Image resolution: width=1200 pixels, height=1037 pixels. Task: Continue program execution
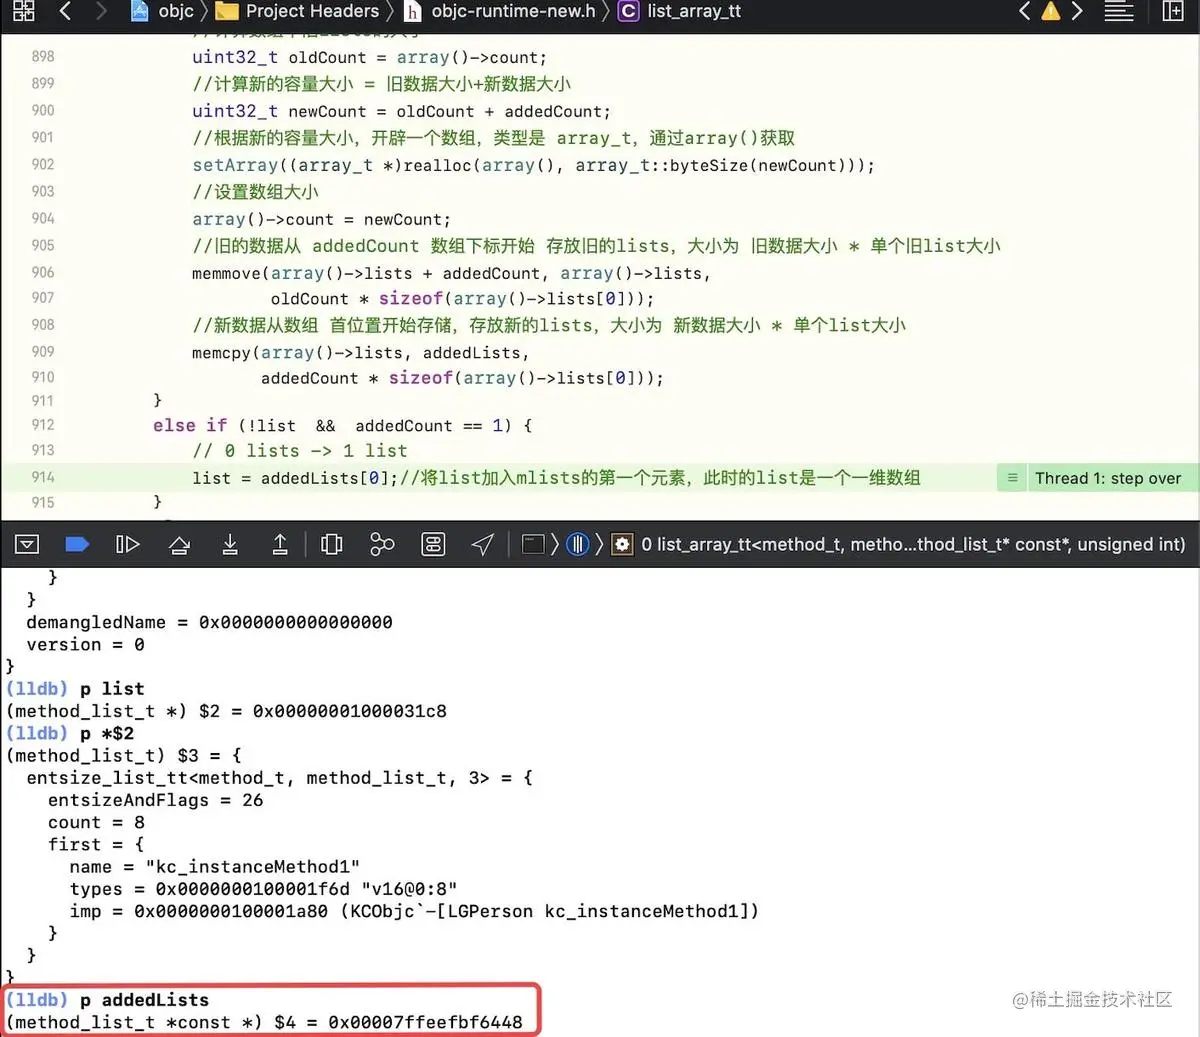click(x=127, y=544)
